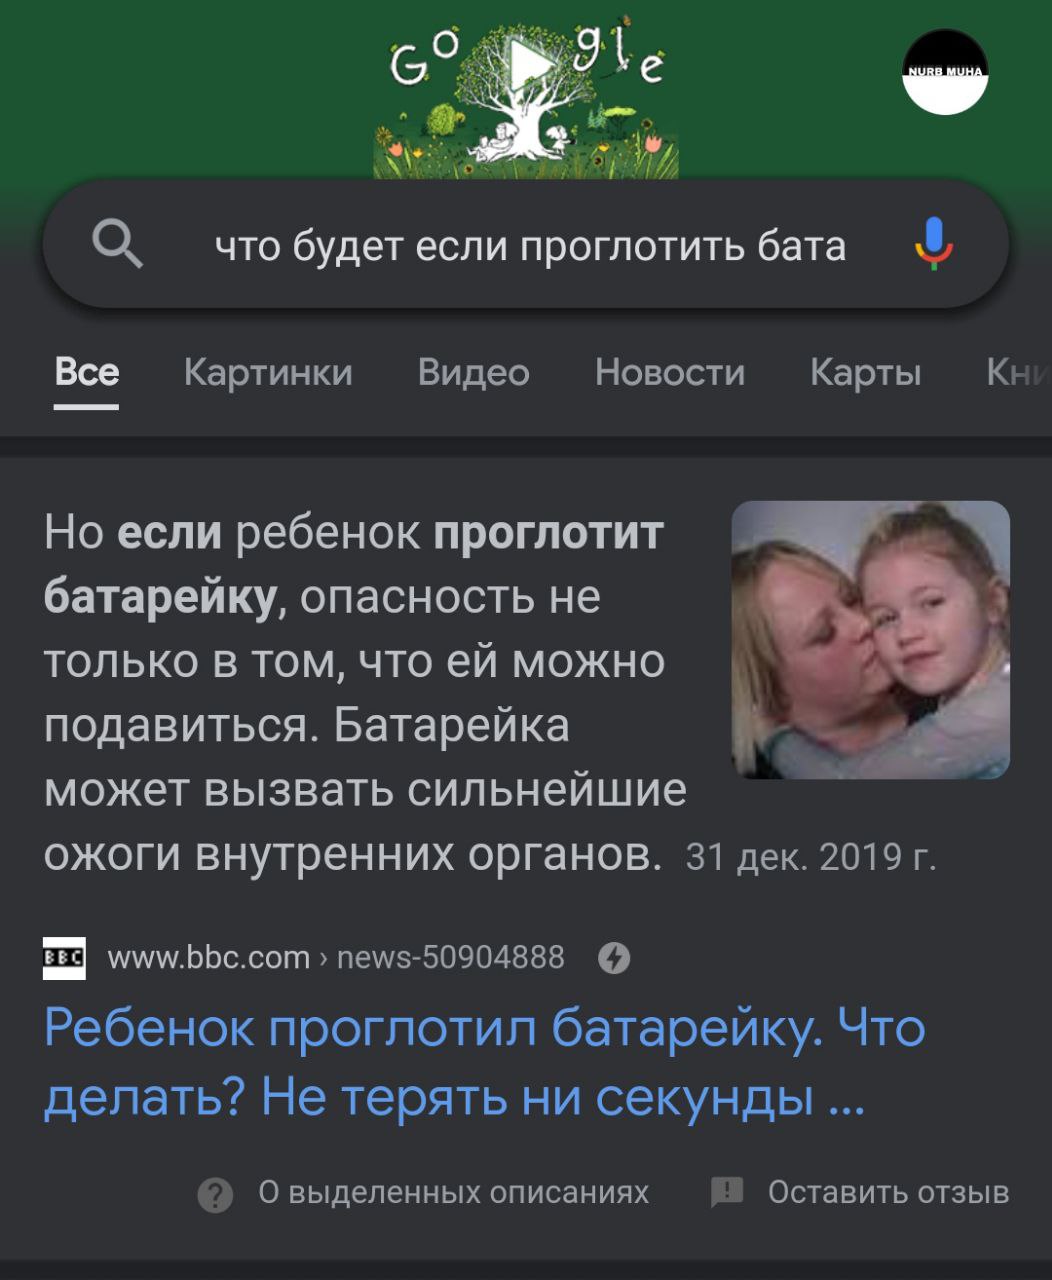Image resolution: width=1052 pixels, height=1280 pixels.
Task: Switch to the Картинки tab
Action: (x=268, y=373)
